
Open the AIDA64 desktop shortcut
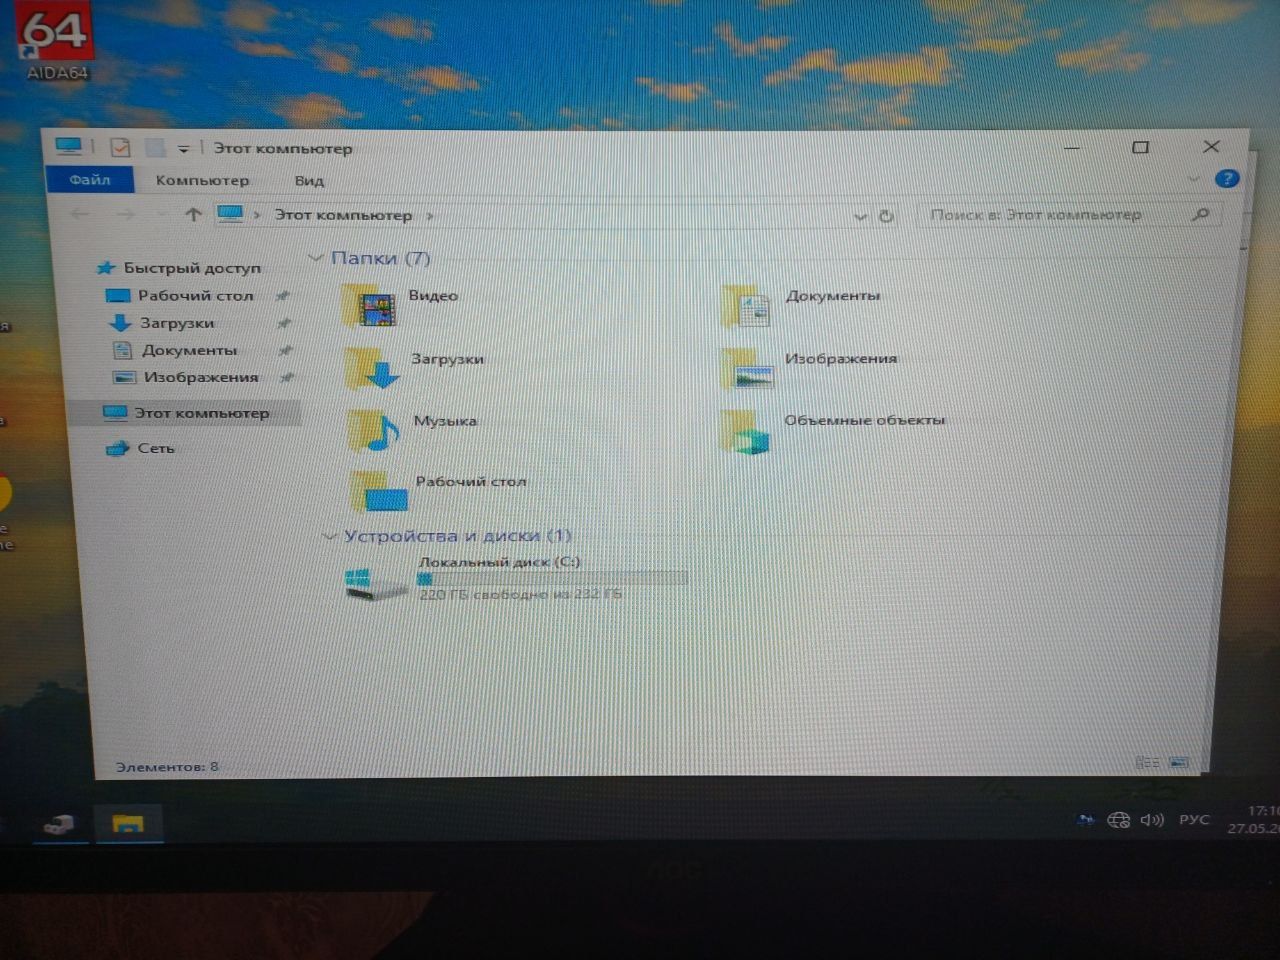point(55,42)
